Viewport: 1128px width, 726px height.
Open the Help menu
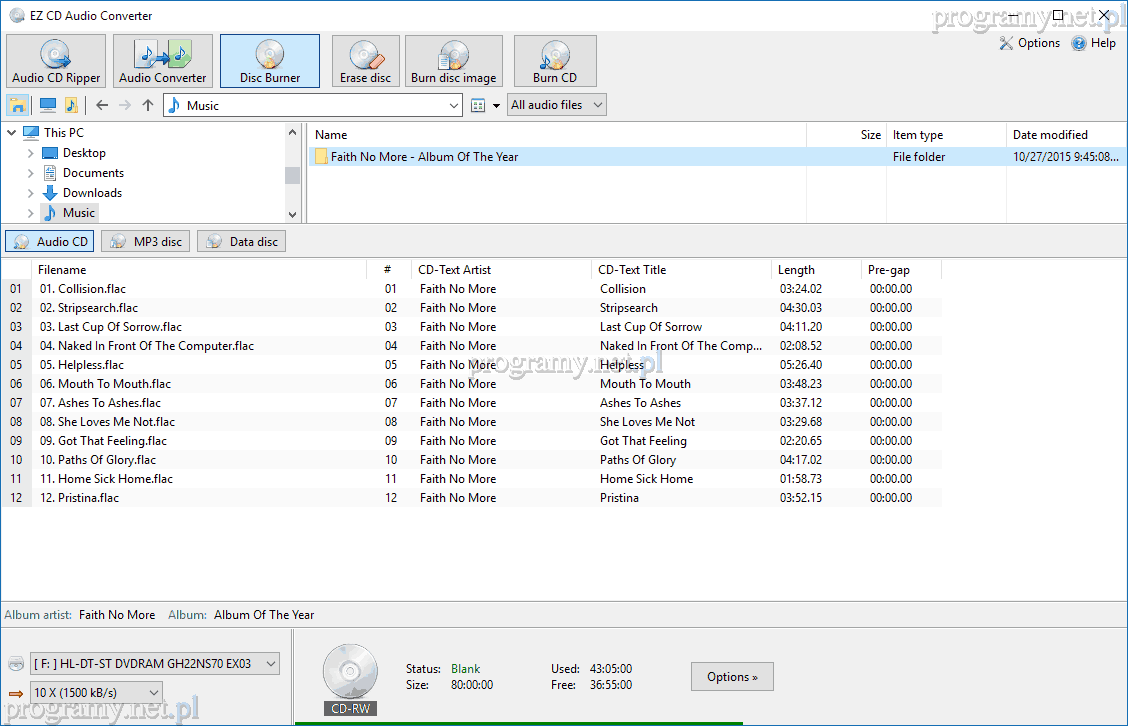pos(1093,43)
